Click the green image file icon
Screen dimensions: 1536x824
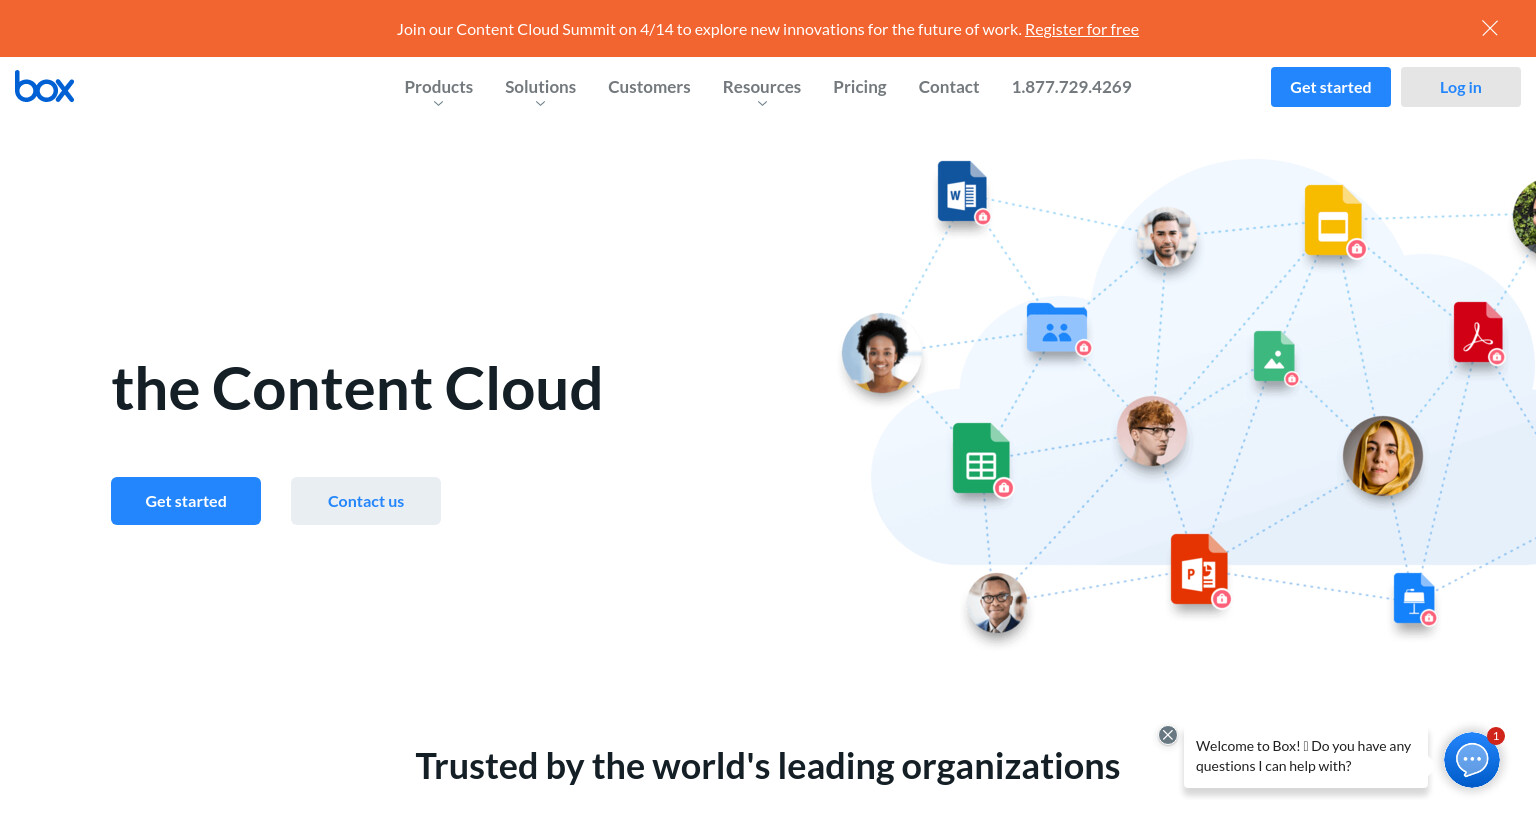pos(1274,356)
